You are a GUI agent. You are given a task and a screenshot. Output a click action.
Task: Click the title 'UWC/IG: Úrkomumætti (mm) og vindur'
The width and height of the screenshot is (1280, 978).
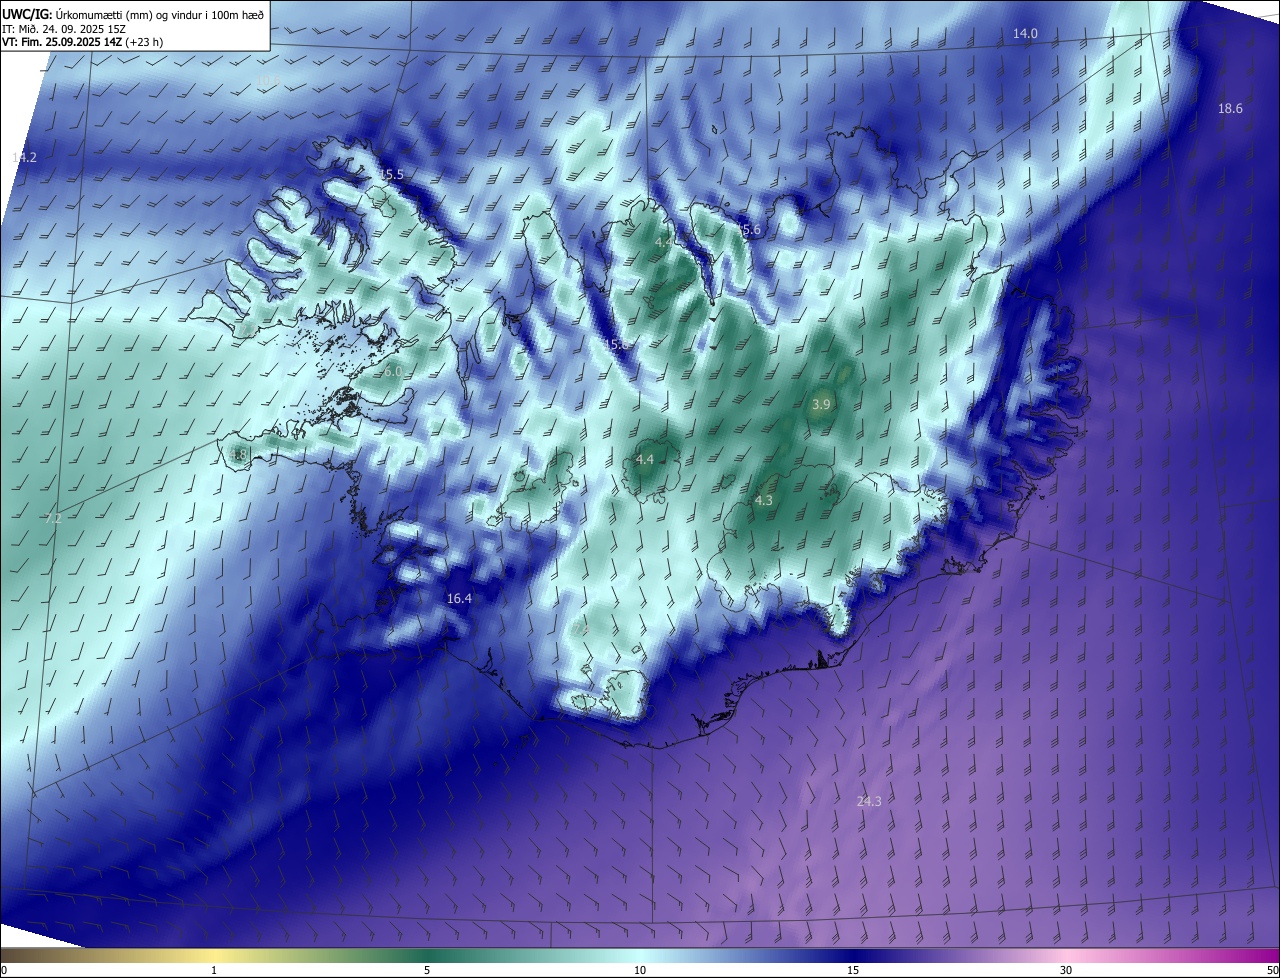(133, 14)
